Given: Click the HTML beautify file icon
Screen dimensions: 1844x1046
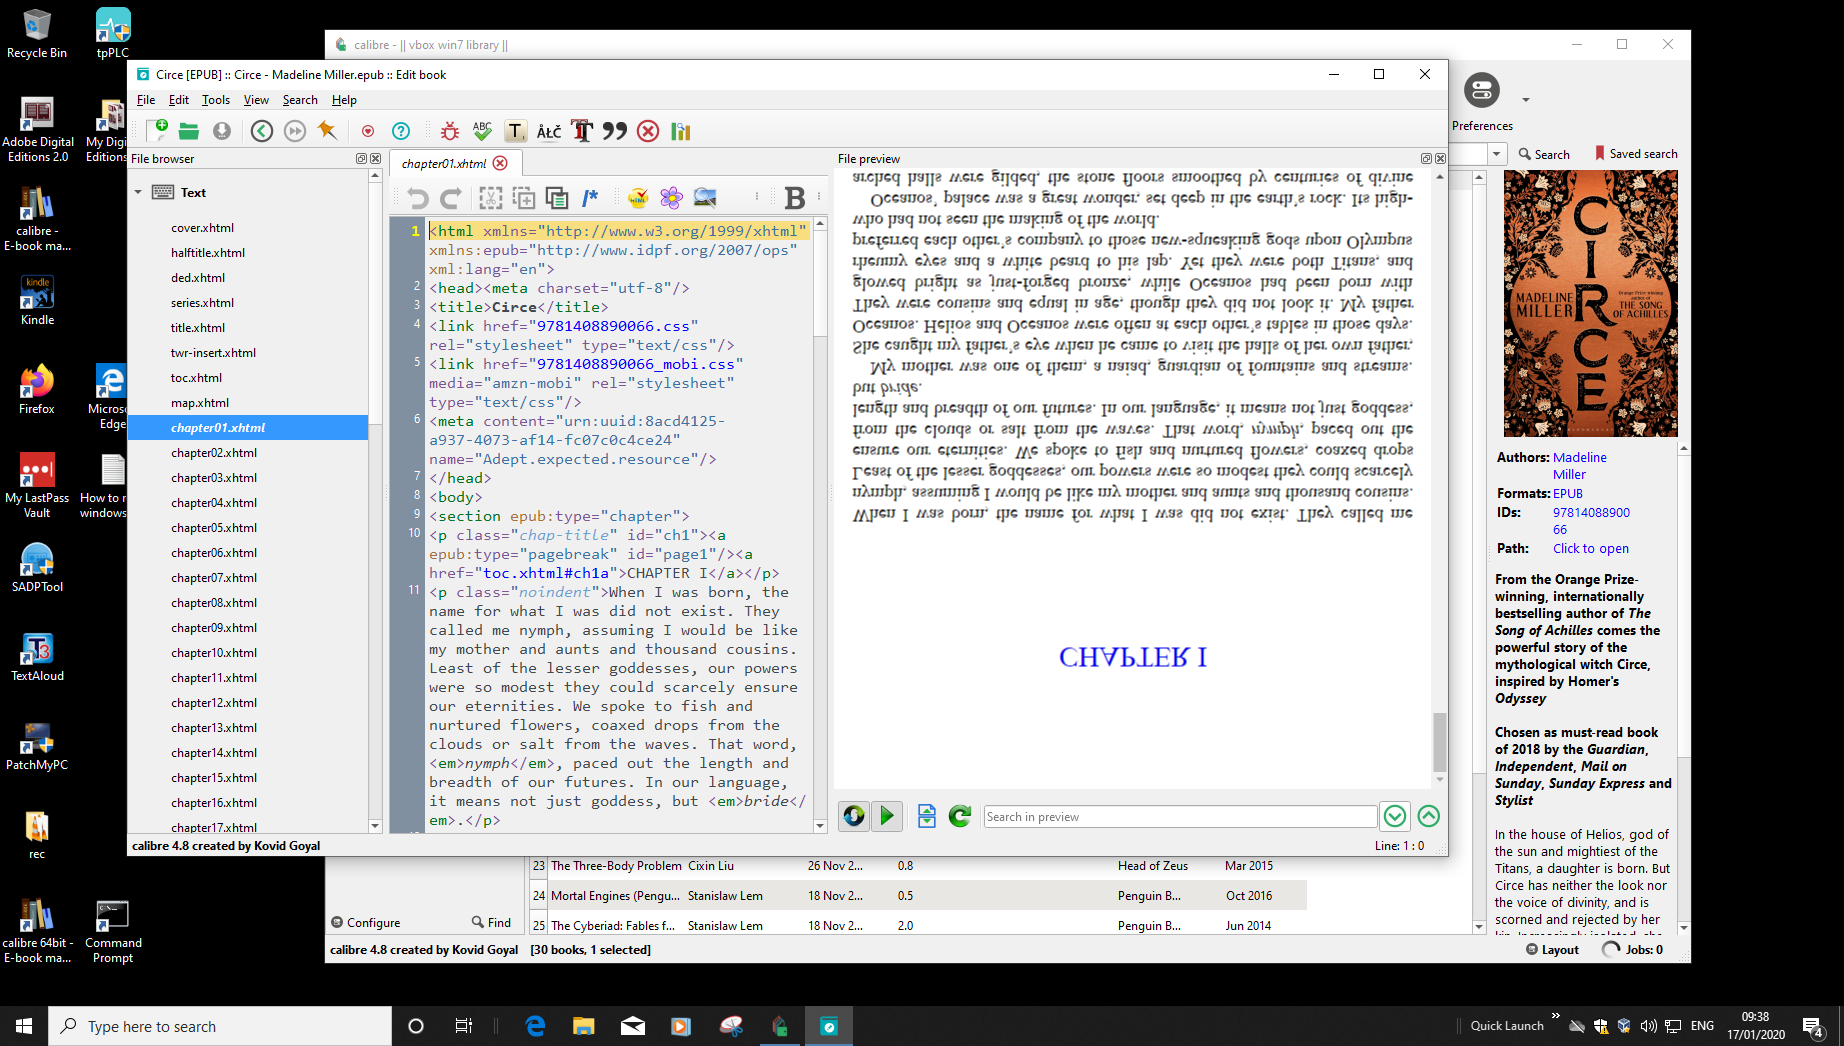Looking at the screenshot, I should point(638,198).
